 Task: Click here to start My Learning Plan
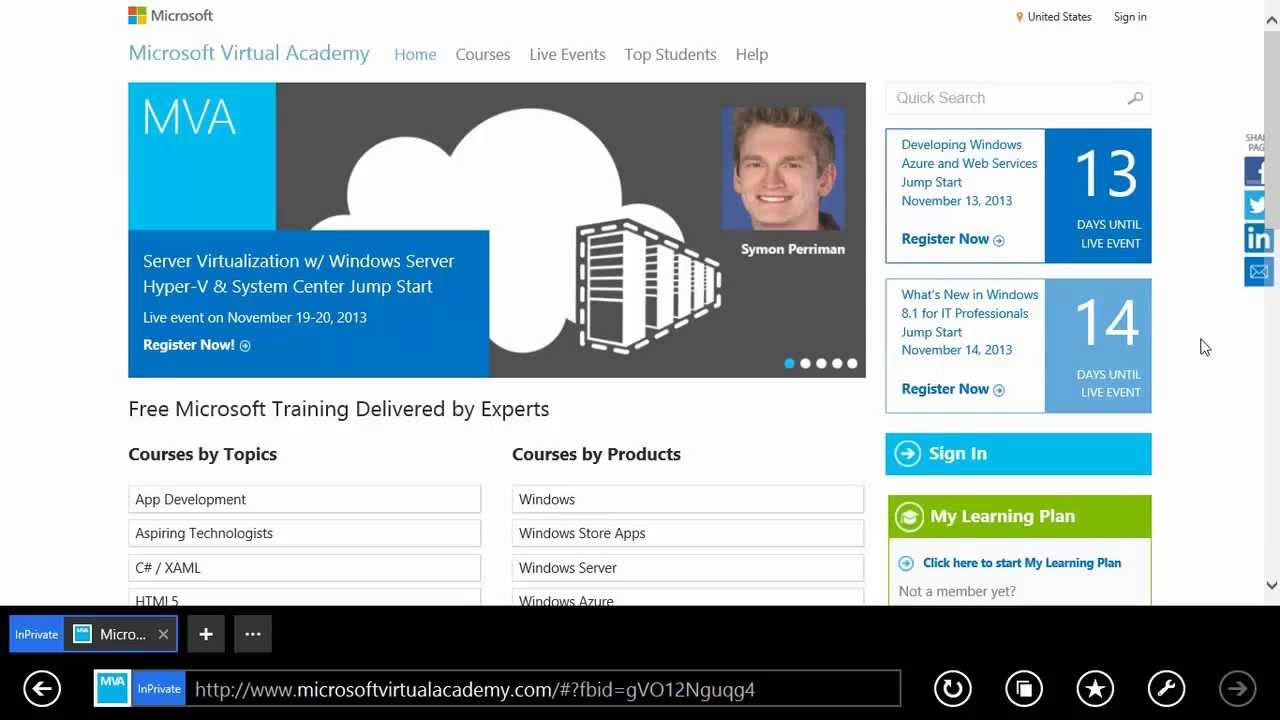pyautogui.click(x=1022, y=563)
